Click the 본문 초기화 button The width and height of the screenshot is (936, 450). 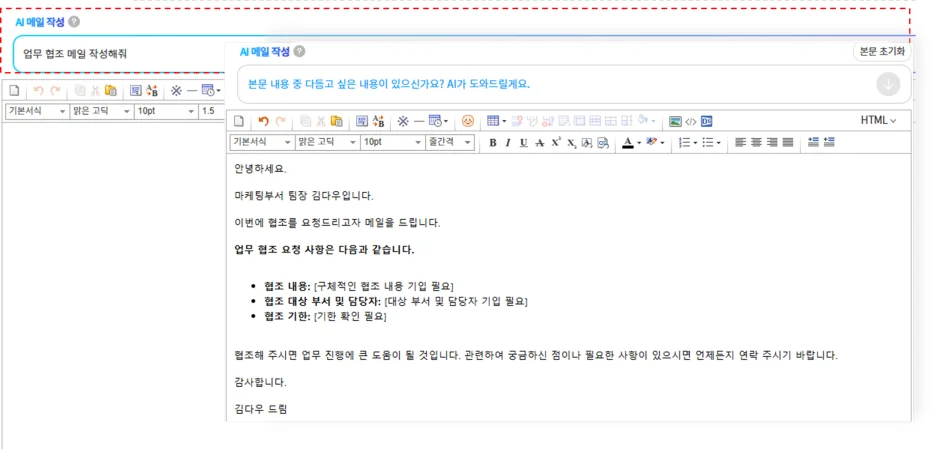(881, 52)
